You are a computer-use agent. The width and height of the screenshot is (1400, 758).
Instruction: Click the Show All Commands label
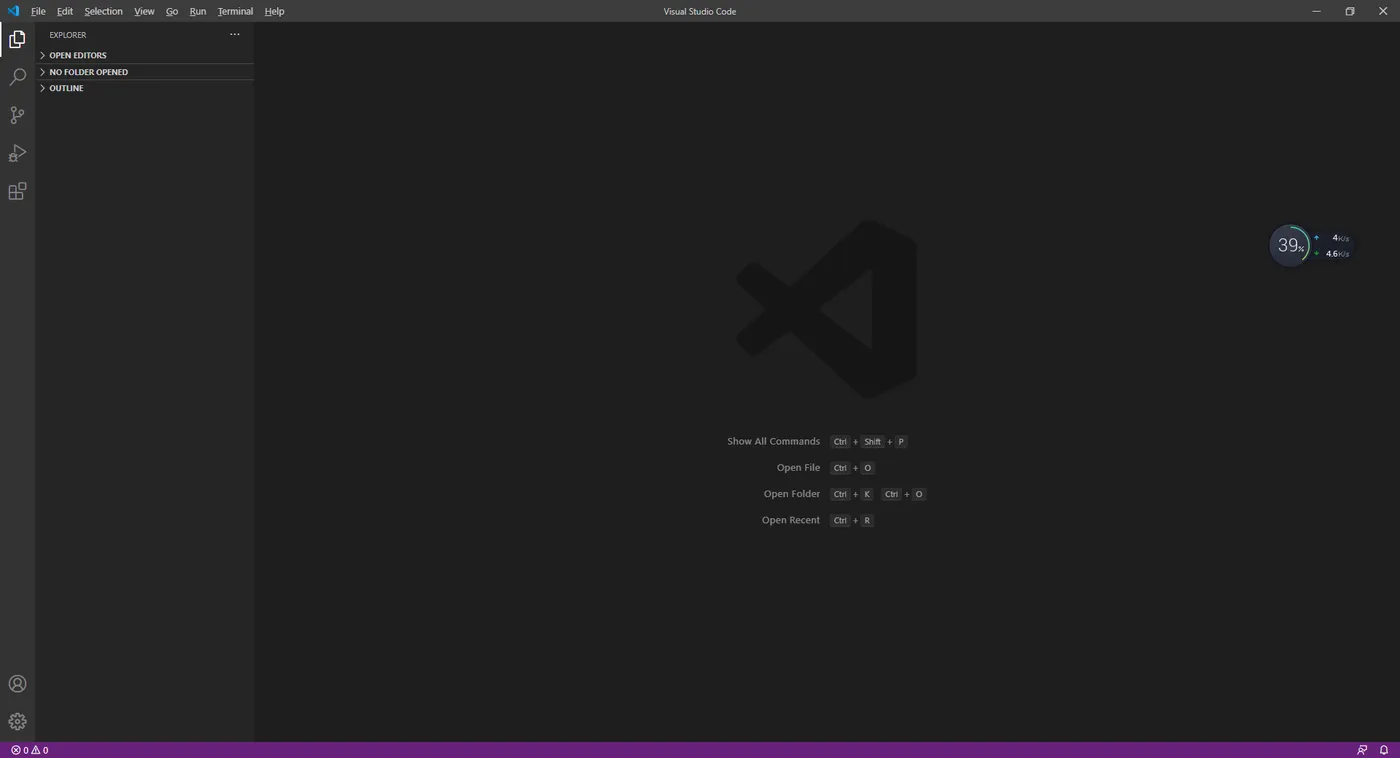[x=773, y=441]
